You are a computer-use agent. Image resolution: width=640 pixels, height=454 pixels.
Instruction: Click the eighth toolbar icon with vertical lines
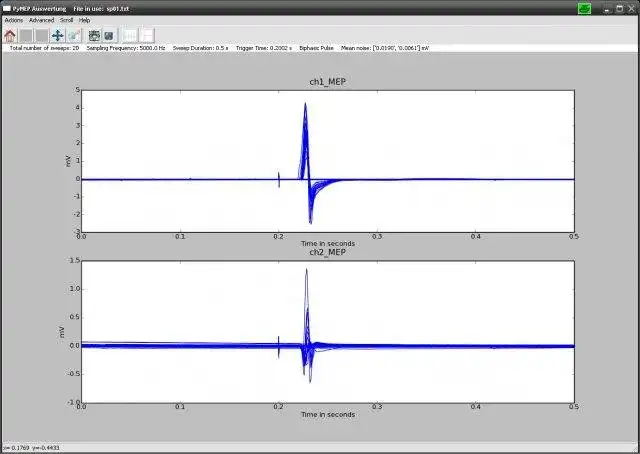(129, 35)
